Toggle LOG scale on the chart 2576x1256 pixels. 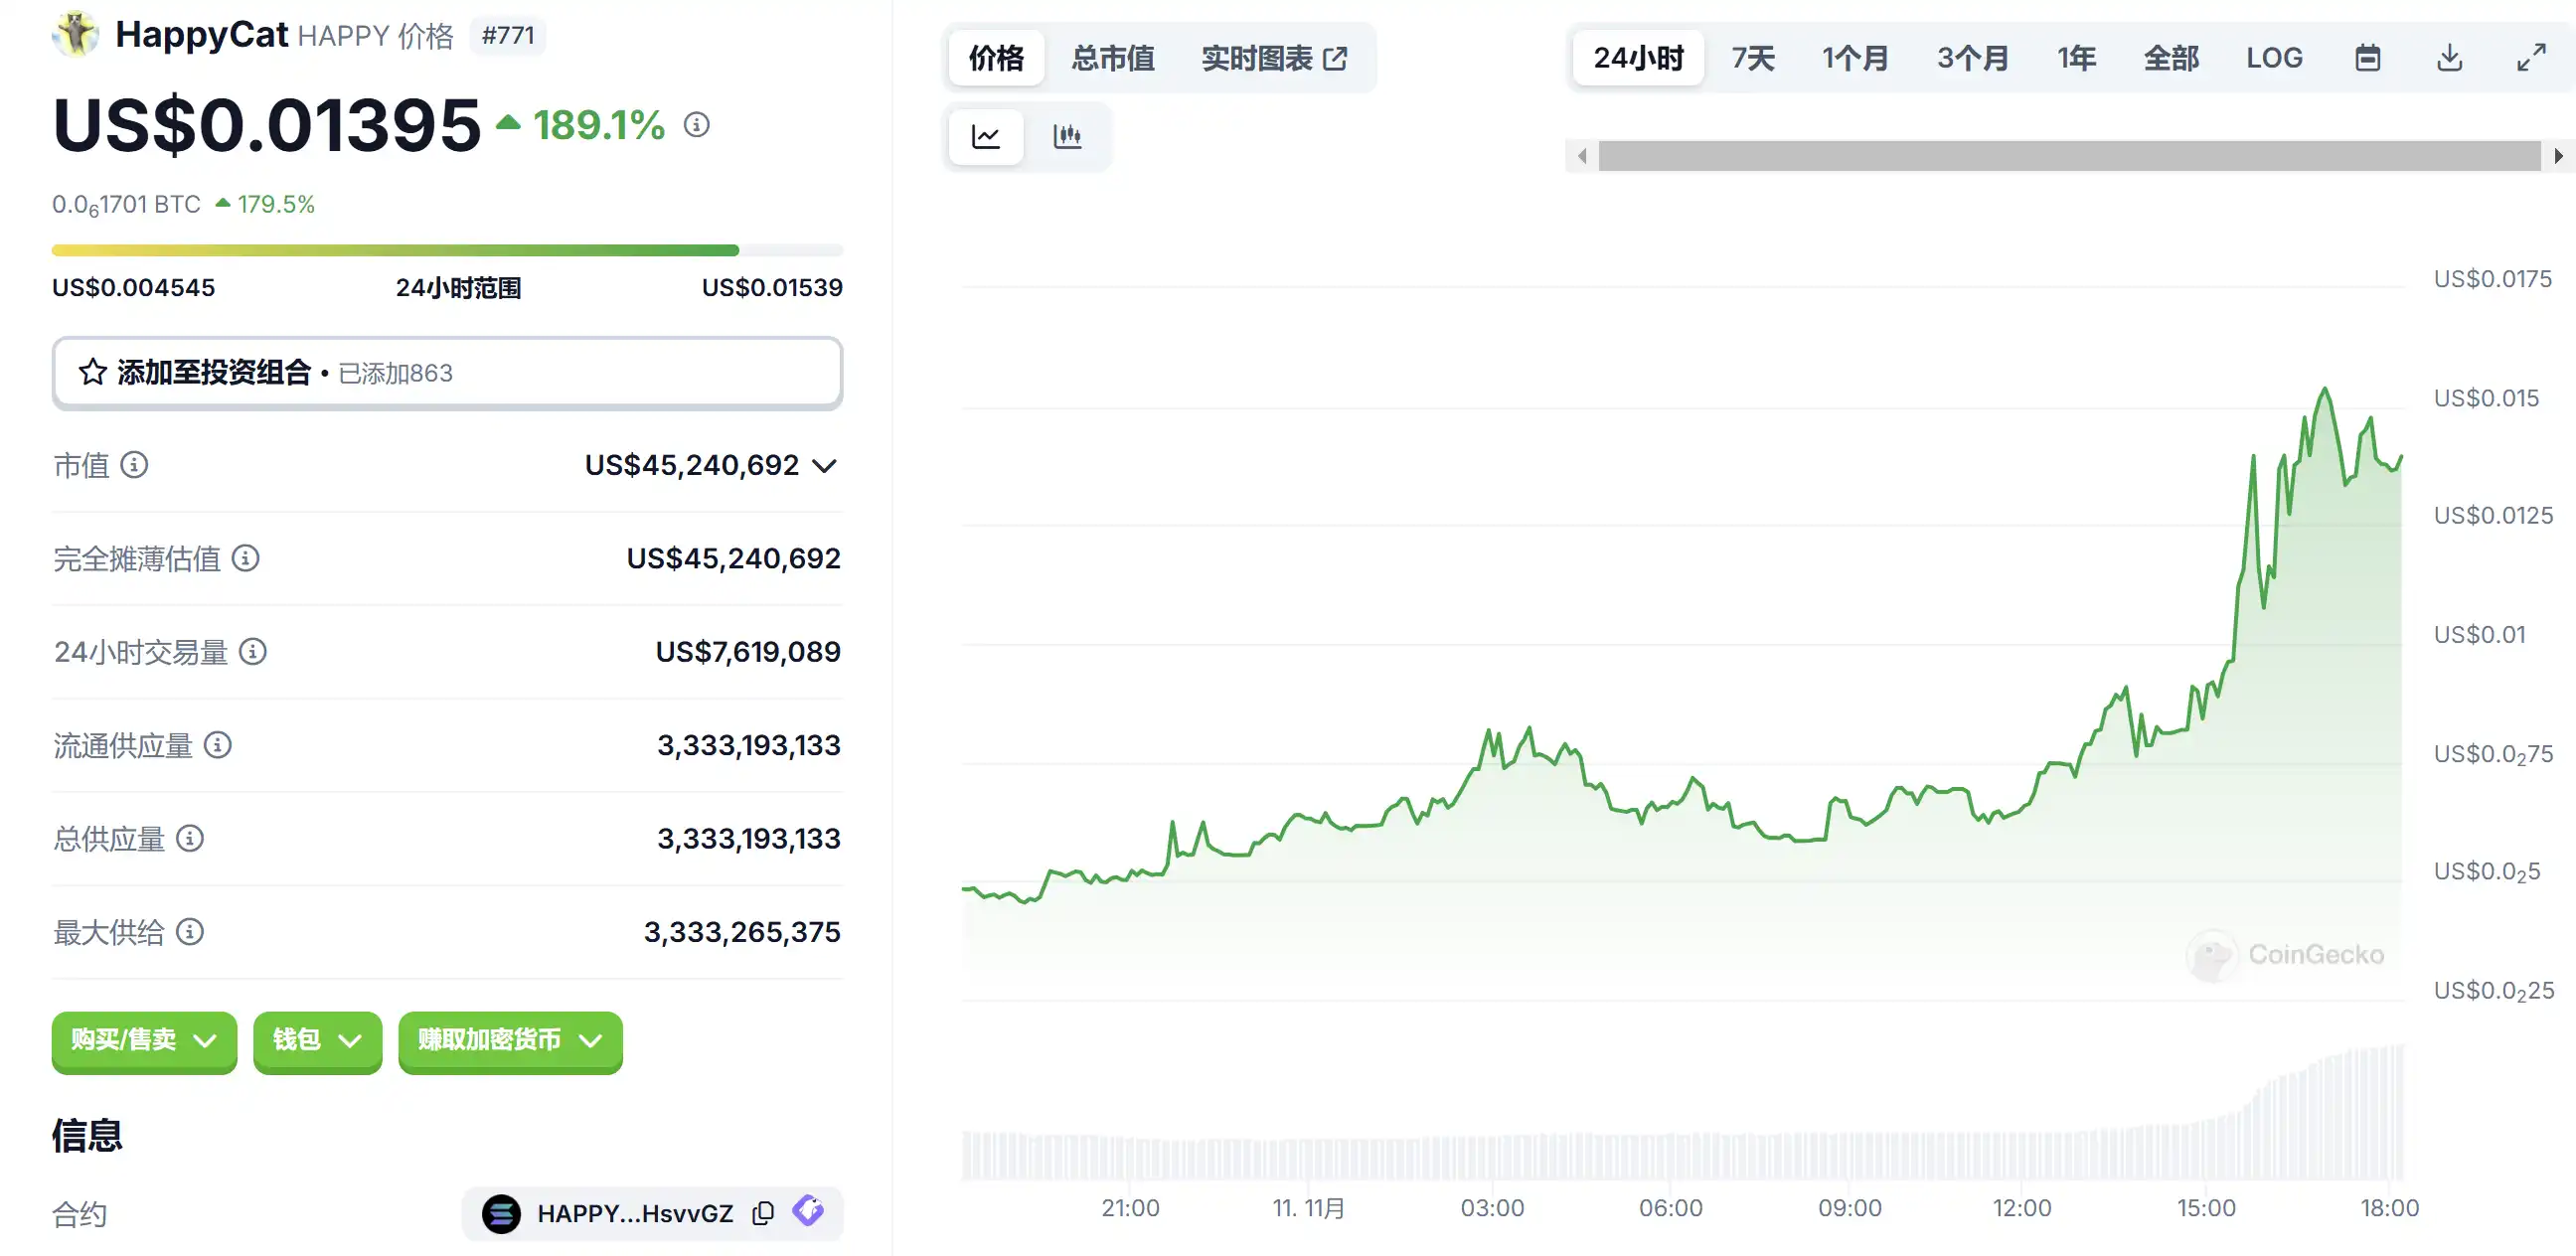coord(2274,58)
